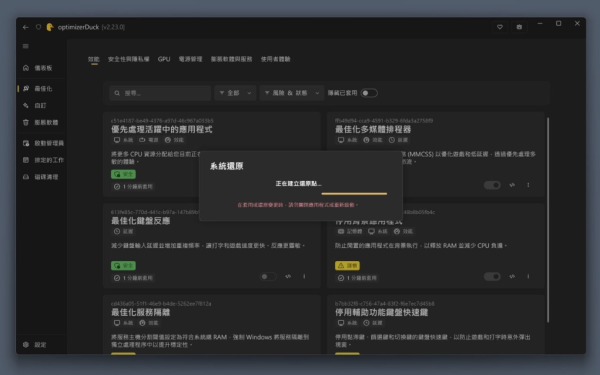View code for 最佳化鍵盤反應 card
Screen dimensions: 600x375
[x=288, y=277]
